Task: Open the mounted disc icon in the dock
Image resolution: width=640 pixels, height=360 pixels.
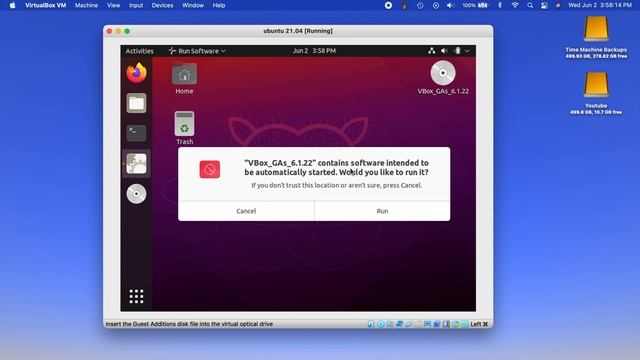Action: 136,194
